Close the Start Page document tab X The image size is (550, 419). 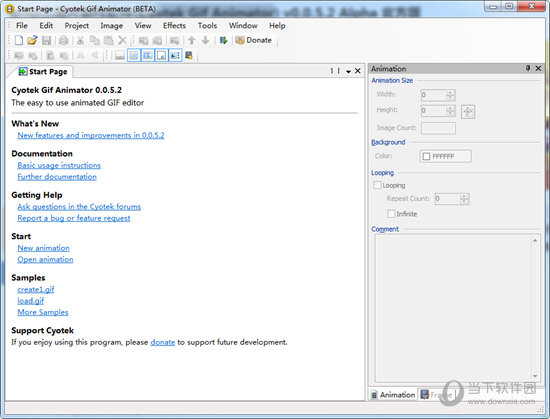(358, 71)
